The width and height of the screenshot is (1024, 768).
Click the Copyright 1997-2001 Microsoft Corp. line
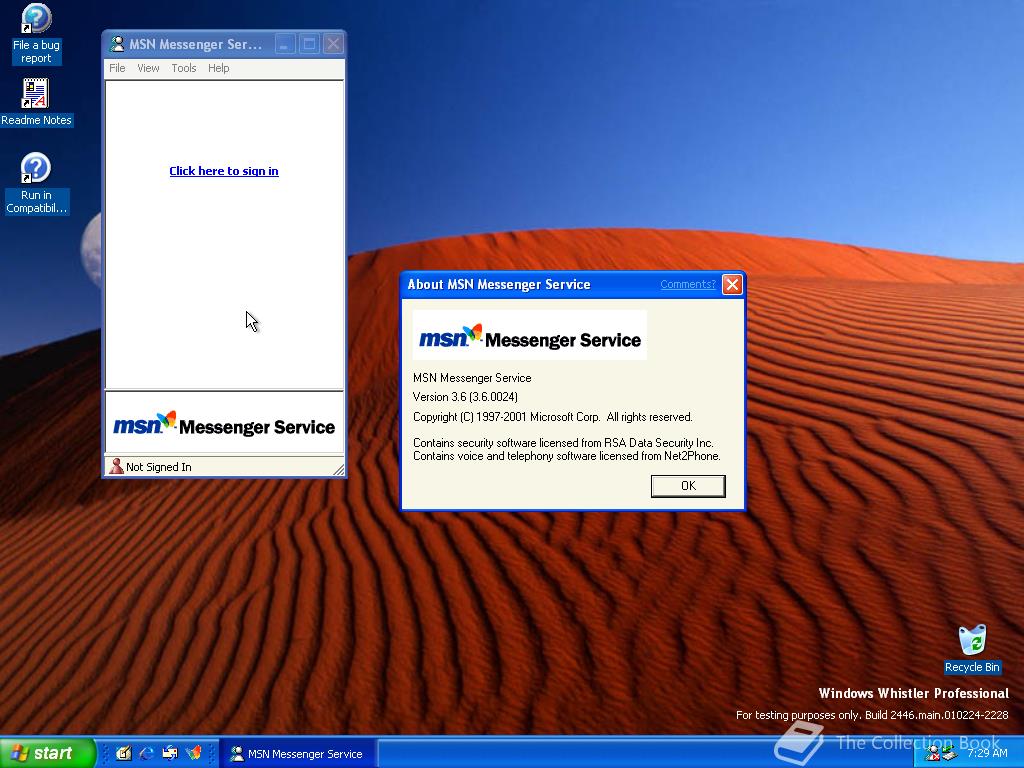tap(552, 417)
